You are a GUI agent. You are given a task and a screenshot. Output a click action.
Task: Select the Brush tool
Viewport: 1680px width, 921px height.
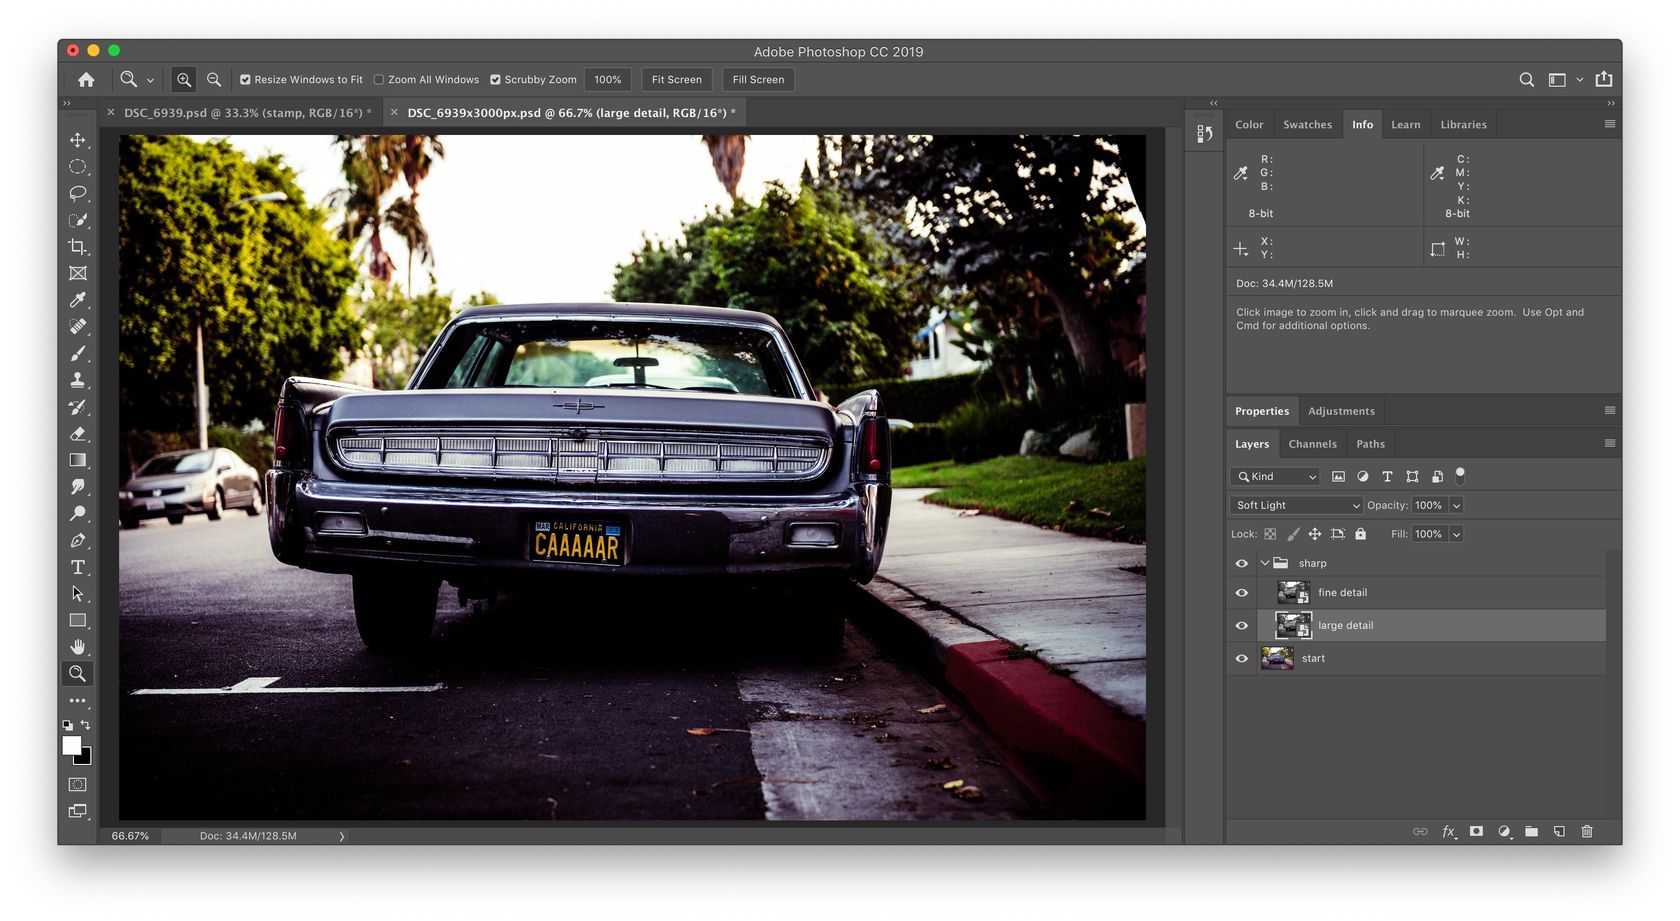(x=77, y=353)
